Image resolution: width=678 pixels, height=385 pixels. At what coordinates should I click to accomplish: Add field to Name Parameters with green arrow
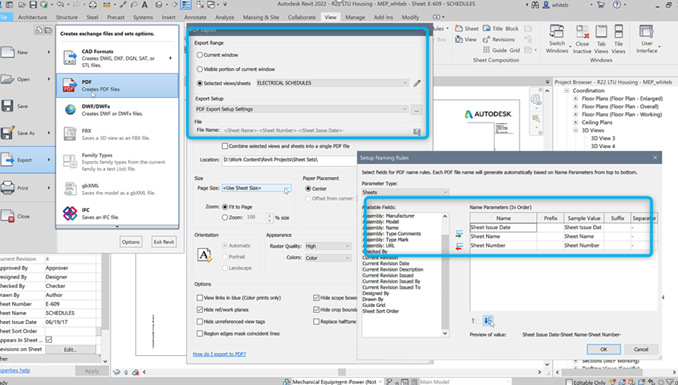[x=459, y=234]
